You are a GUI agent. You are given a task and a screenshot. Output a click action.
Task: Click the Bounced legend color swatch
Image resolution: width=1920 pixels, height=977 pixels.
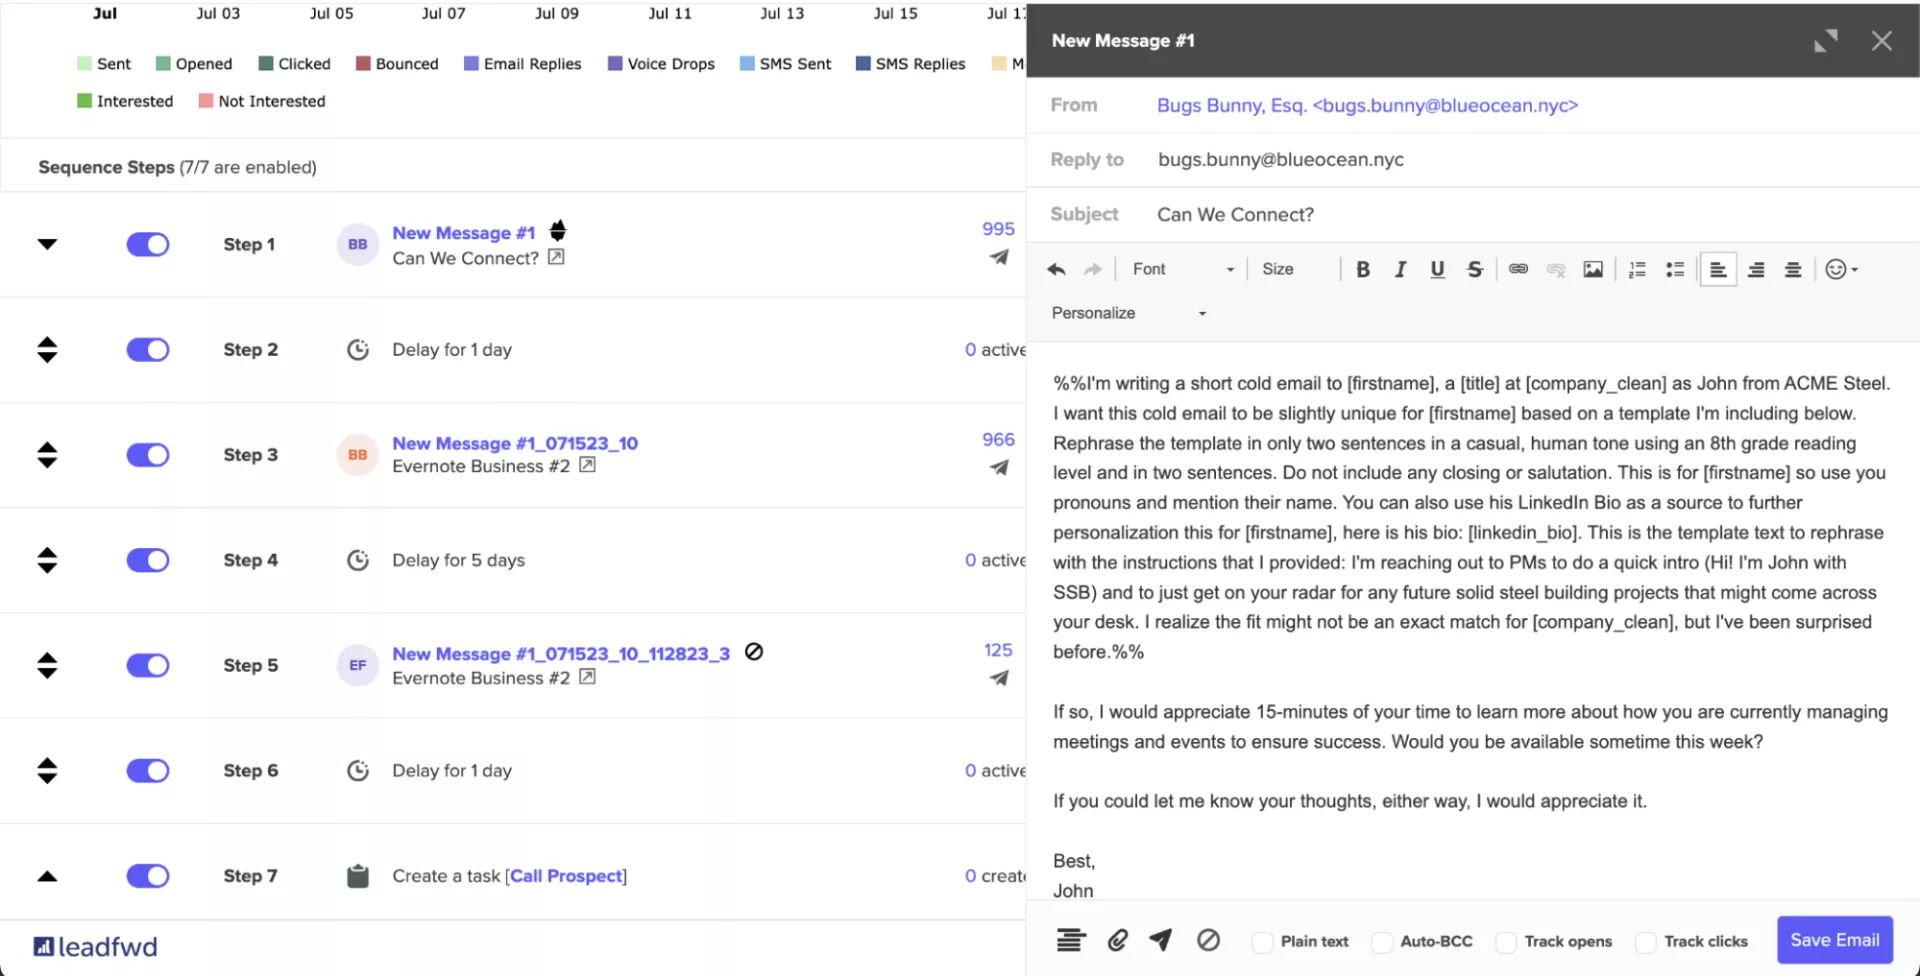coord(363,63)
